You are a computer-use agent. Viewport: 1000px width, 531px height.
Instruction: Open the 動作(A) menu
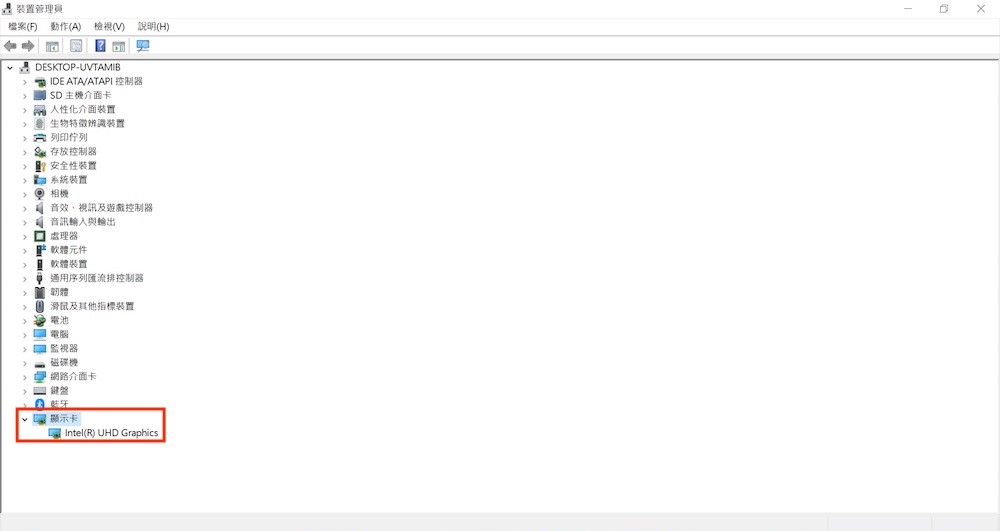[x=66, y=26]
